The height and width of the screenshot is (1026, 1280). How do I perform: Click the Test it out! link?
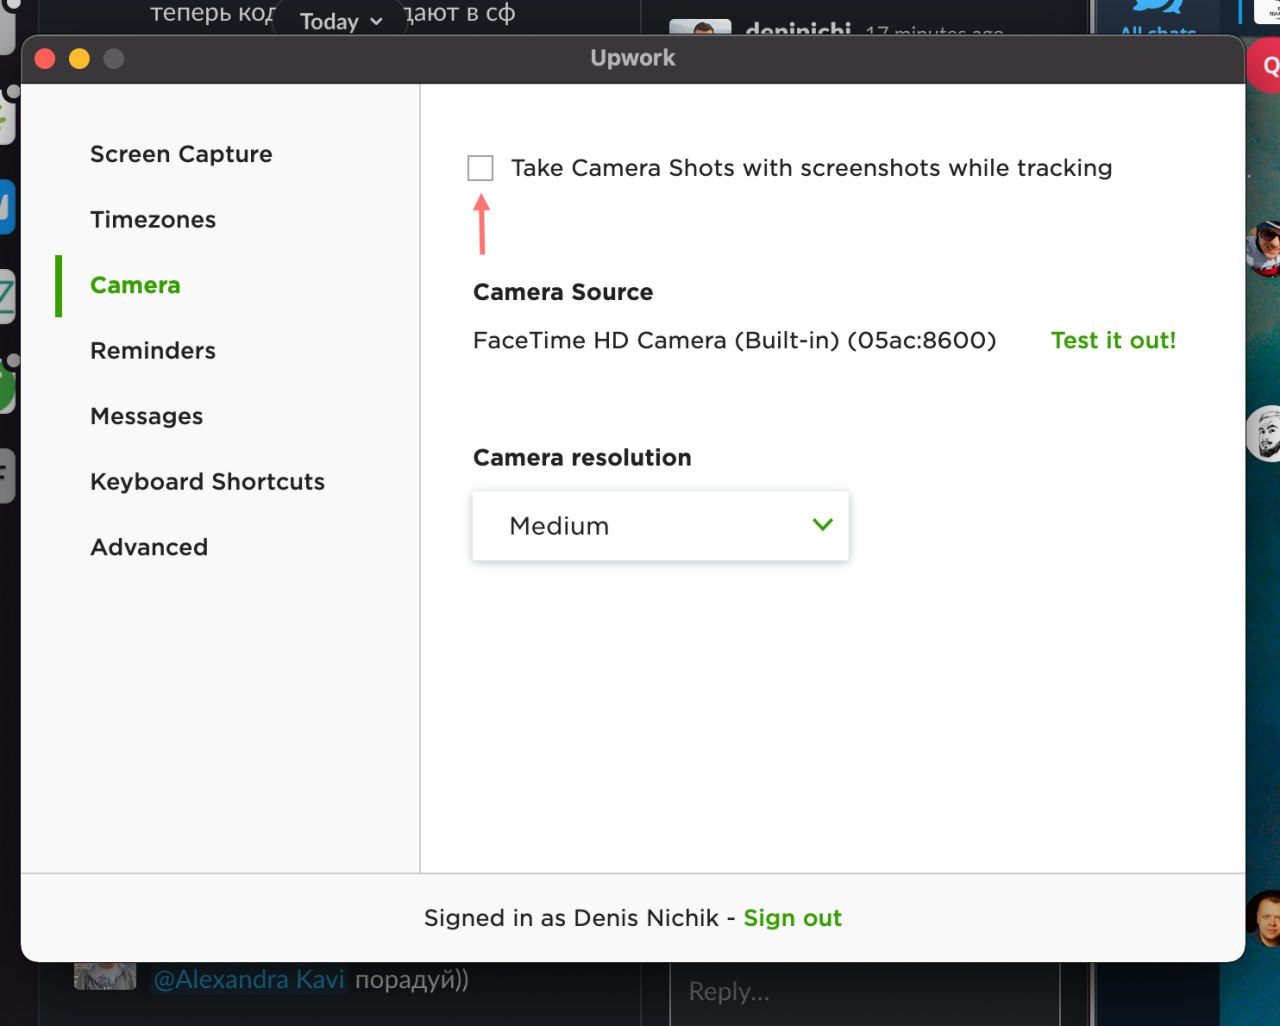(1113, 340)
